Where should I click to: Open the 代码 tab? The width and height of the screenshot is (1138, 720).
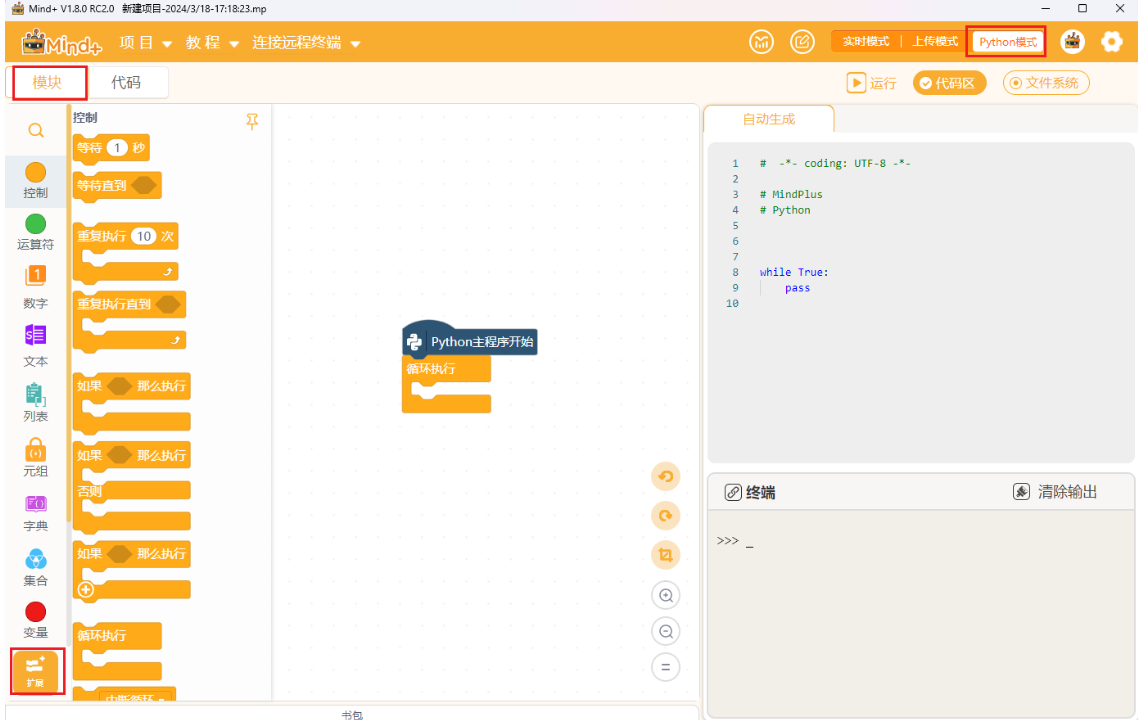(126, 83)
